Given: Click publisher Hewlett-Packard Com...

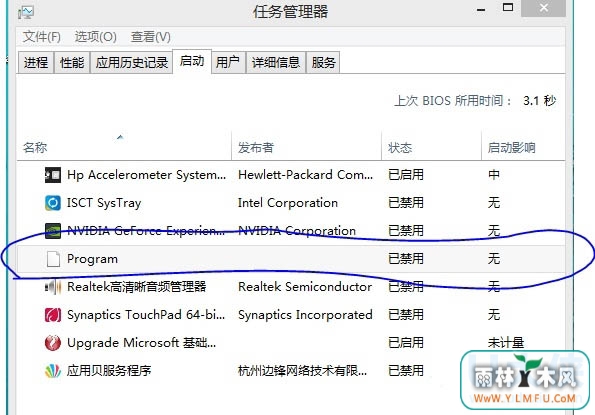Looking at the screenshot, I should click(305, 175).
